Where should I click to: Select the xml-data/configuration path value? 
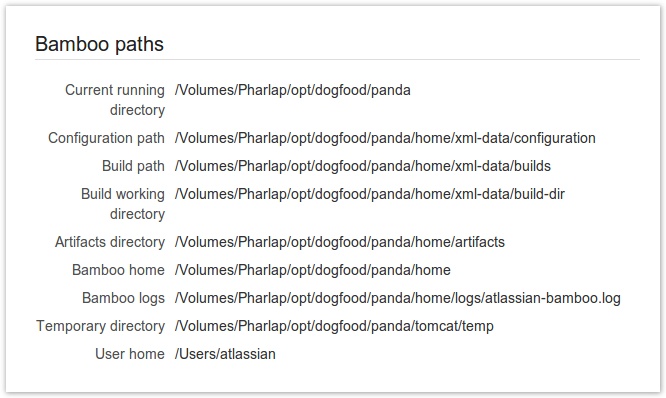(385, 138)
